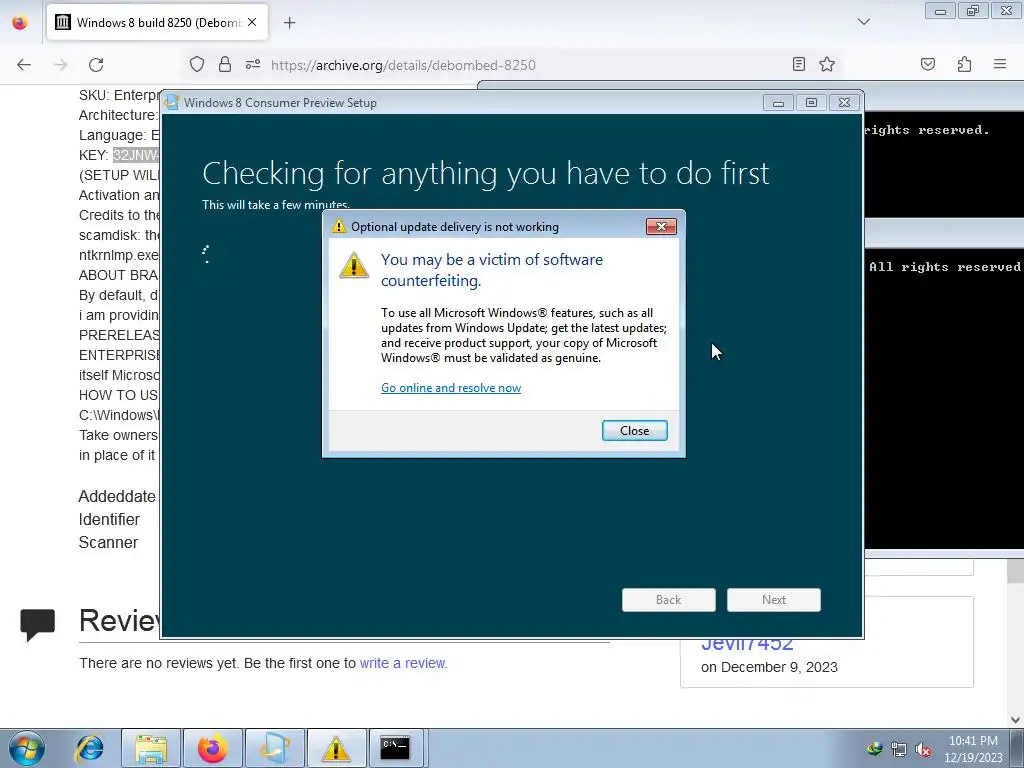This screenshot has width=1024, height=768.
Task: Open the tracking protection shield icon
Action: [197, 64]
